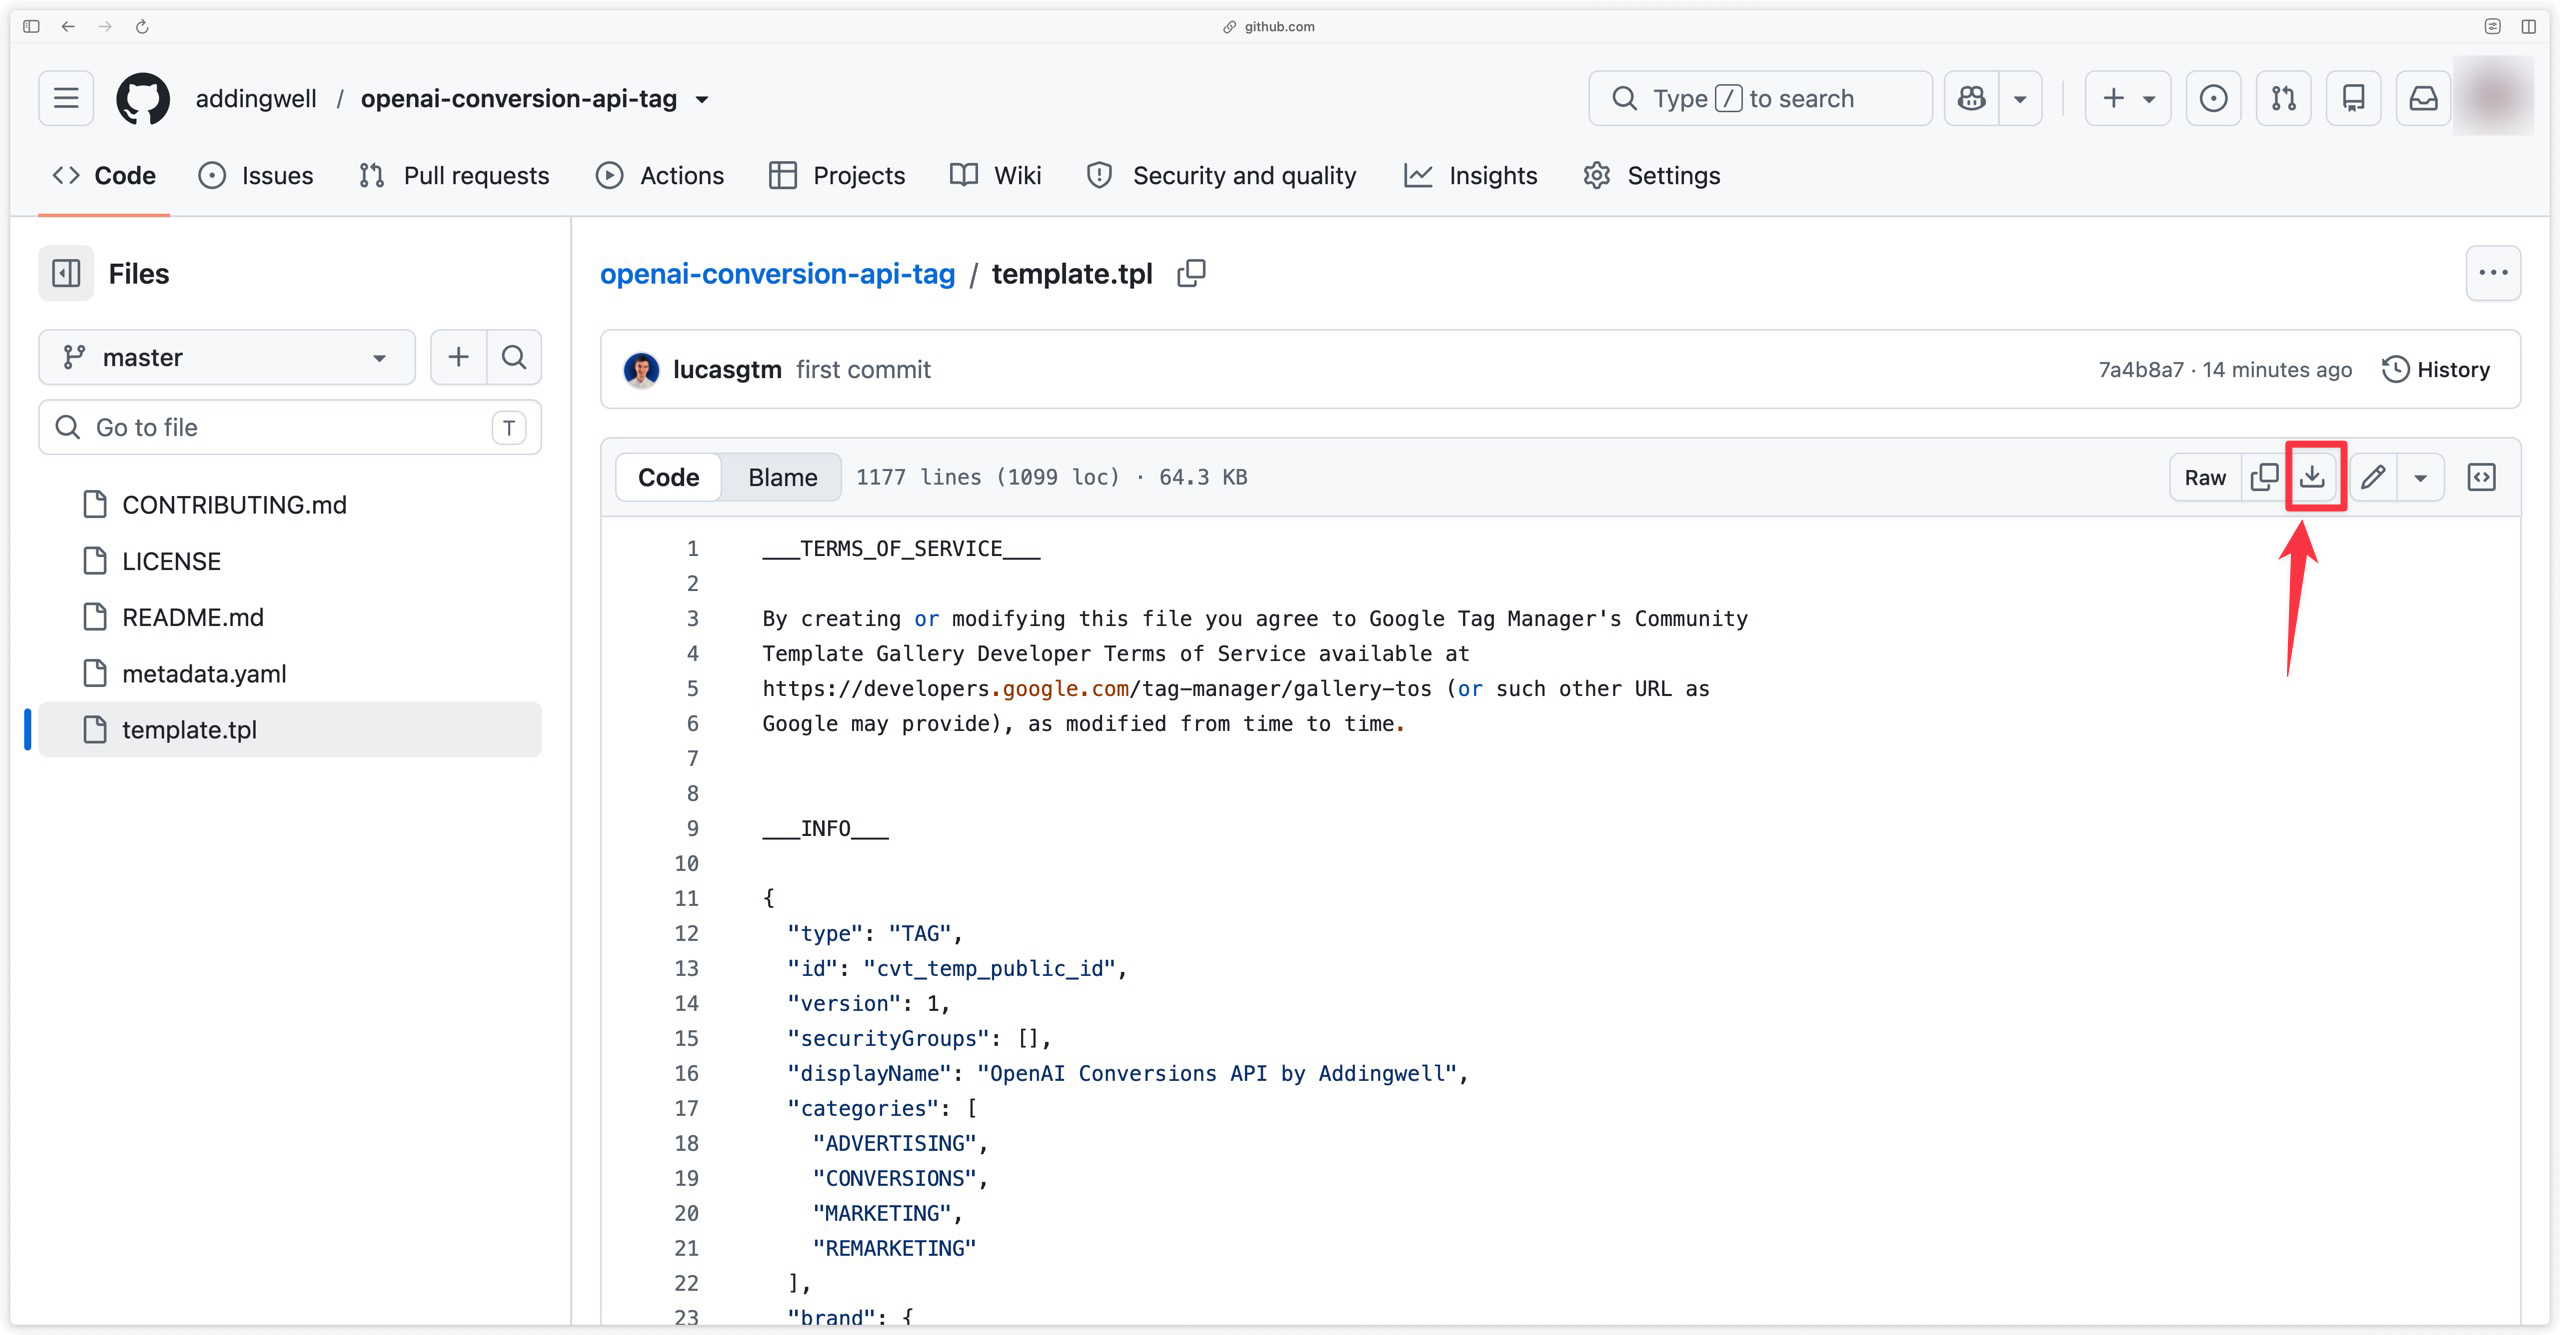Toggle browser sidebar icon
This screenshot has height=1335, width=2560.
click(31, 27)
